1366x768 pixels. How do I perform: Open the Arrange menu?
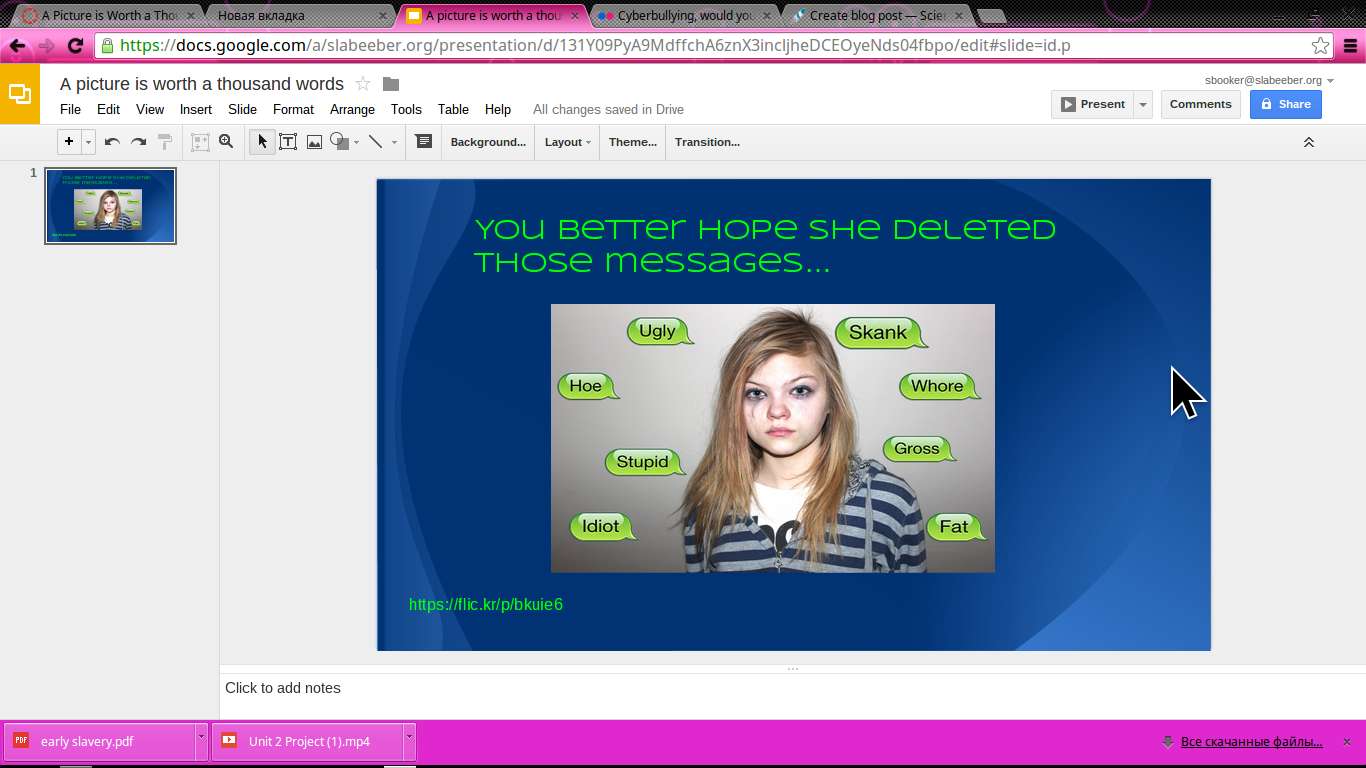(352, 110)
